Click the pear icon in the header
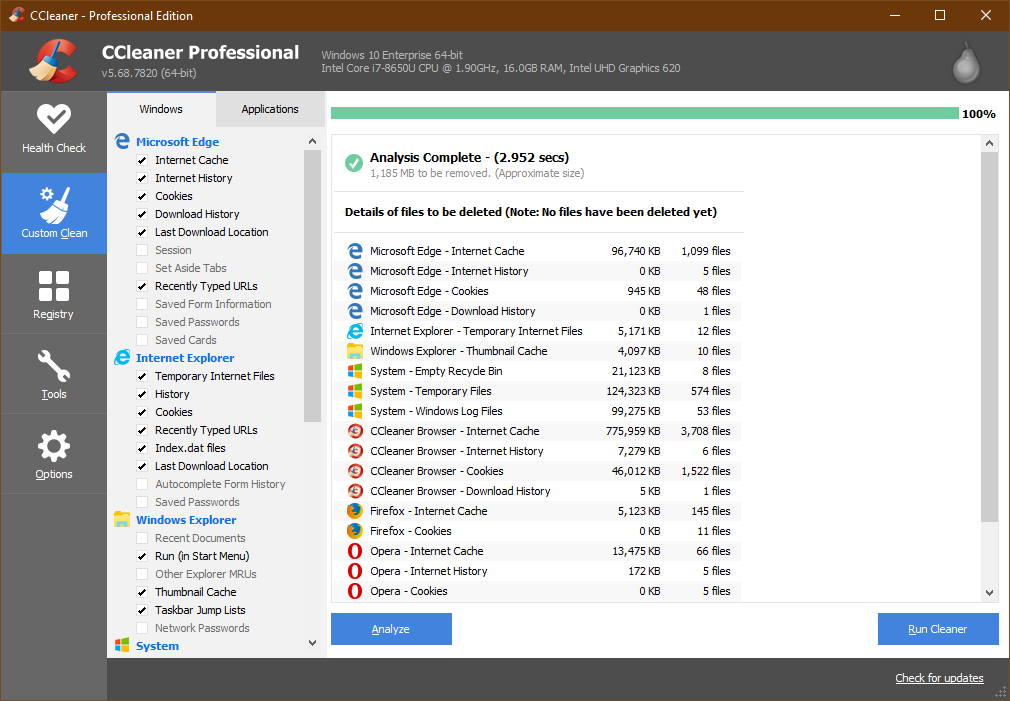1010x701 pixels. pos(965,64)
